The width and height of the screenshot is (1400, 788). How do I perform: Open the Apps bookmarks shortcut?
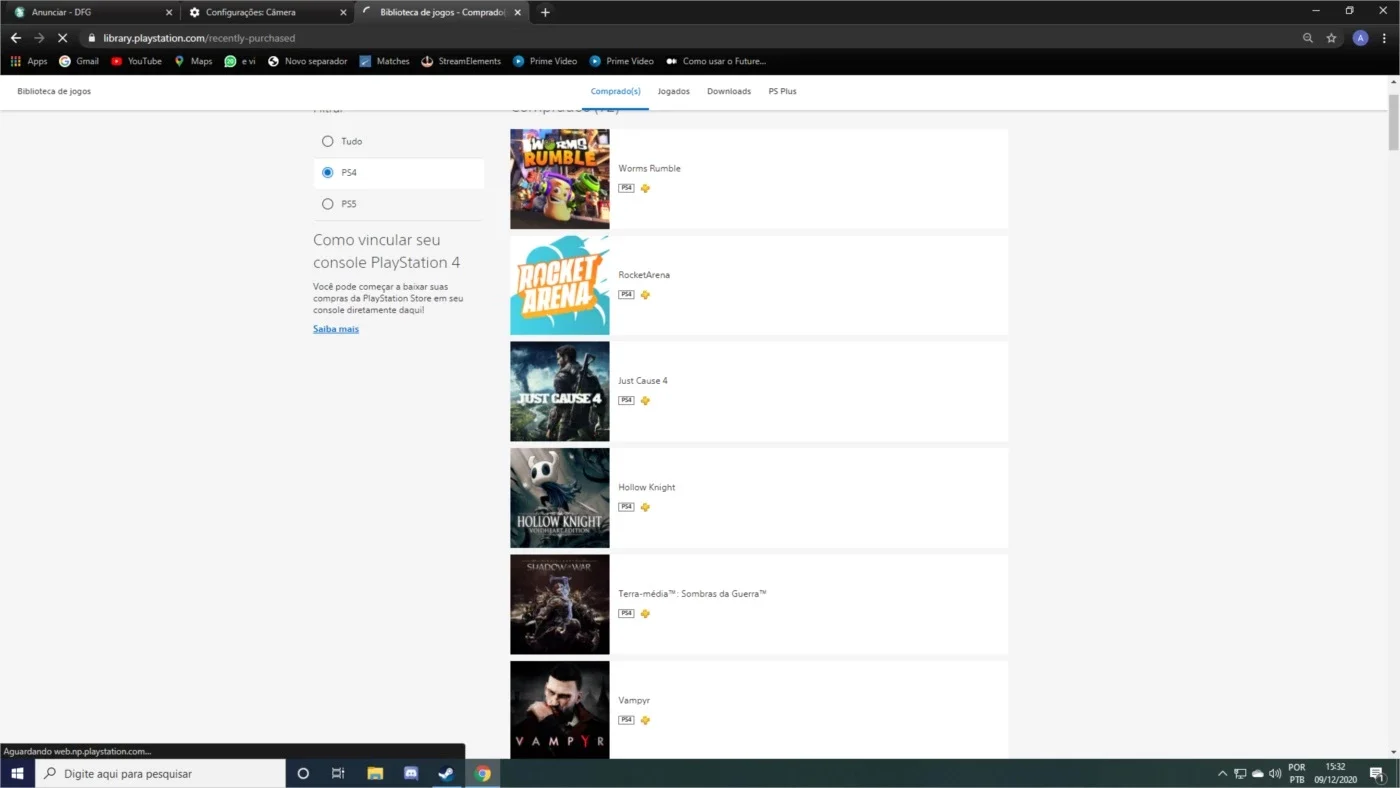click(29, 61)
